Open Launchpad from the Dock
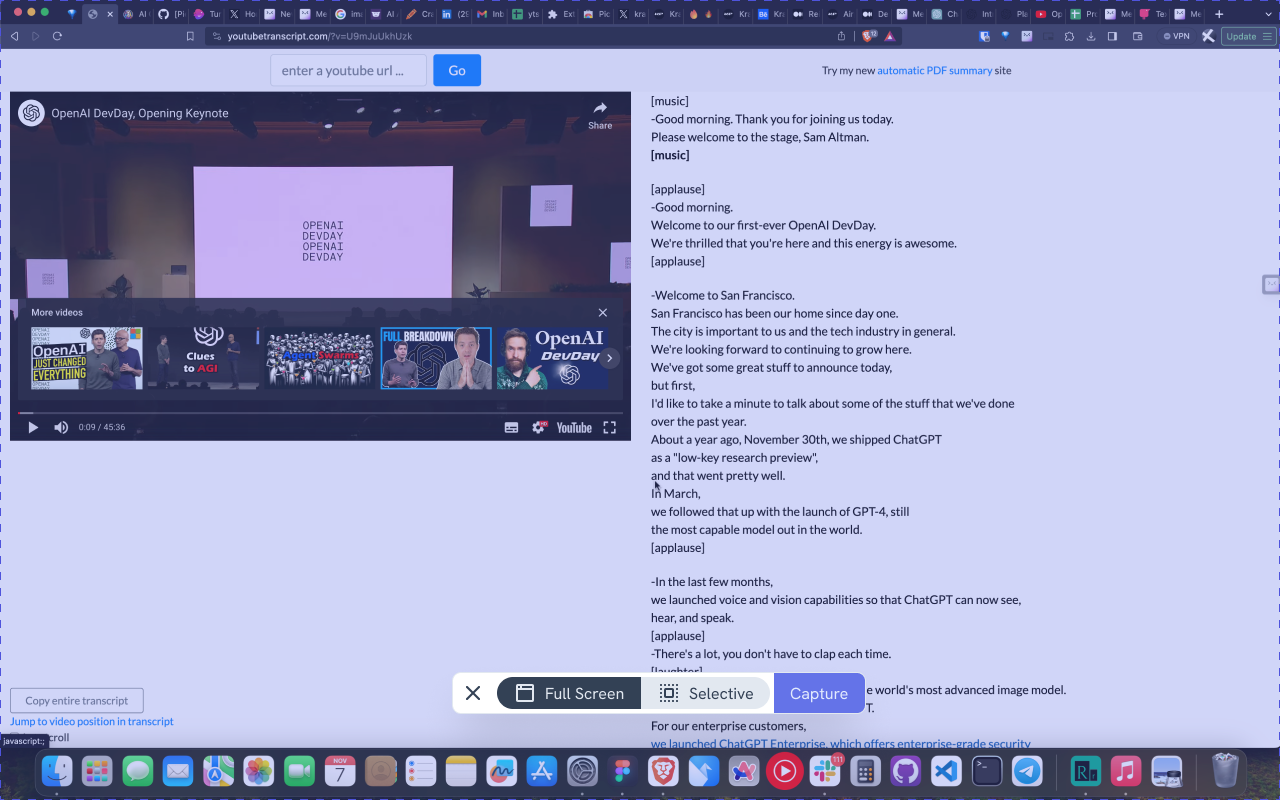The image size is (1280, 800). click(97, 771)
